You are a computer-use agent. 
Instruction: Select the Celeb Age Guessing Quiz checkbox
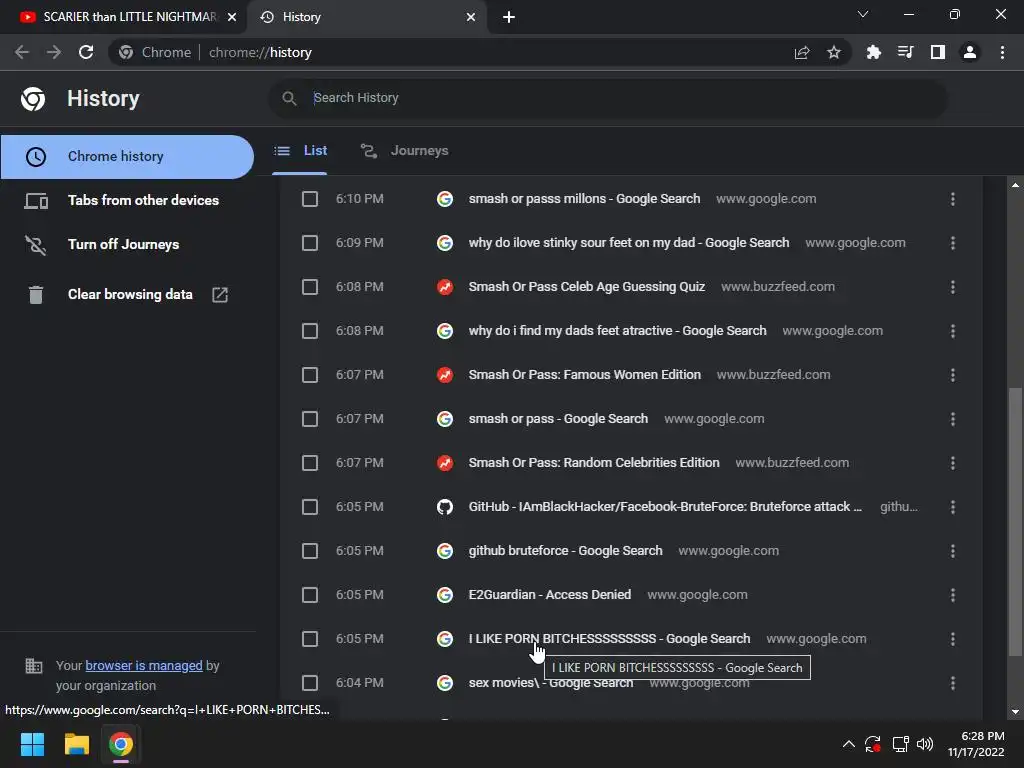(310, 287)
